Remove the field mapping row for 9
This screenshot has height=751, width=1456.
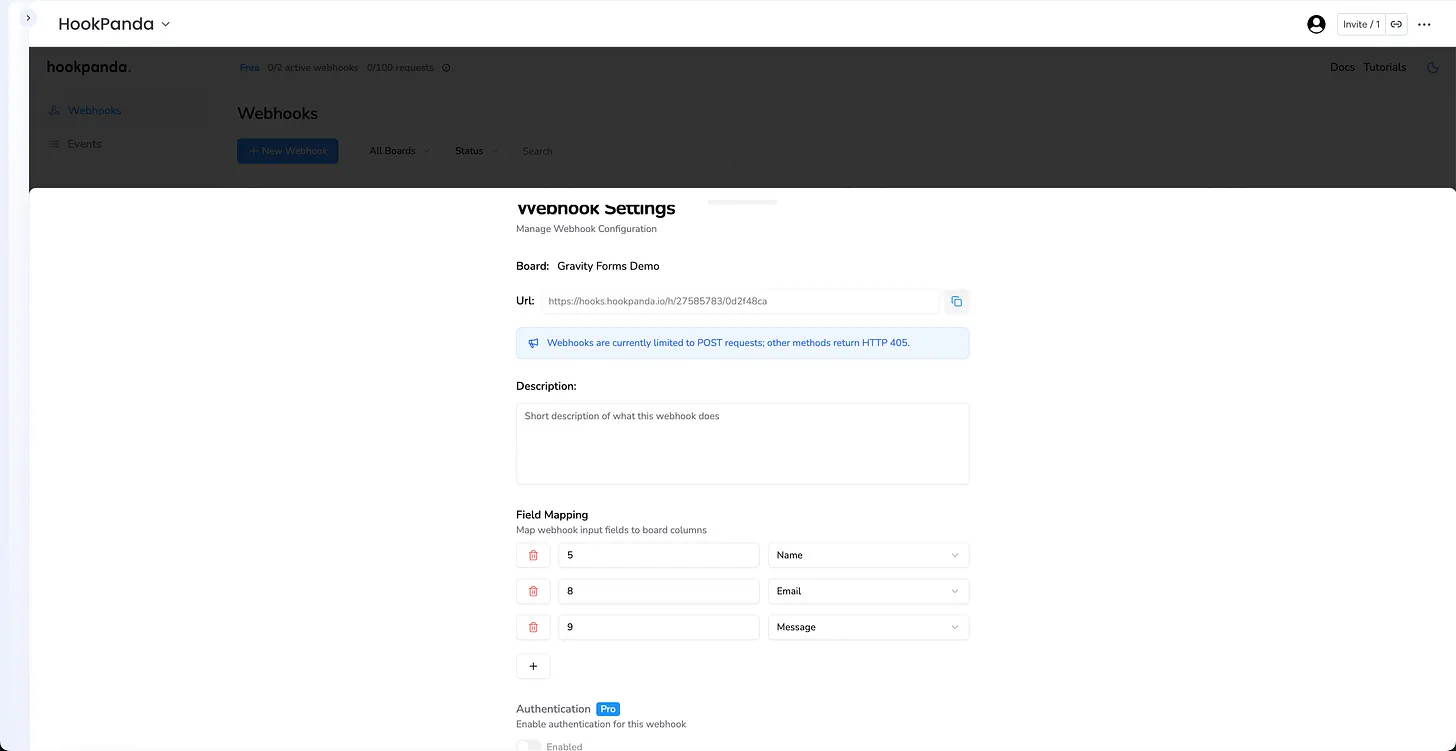[533, 627]
